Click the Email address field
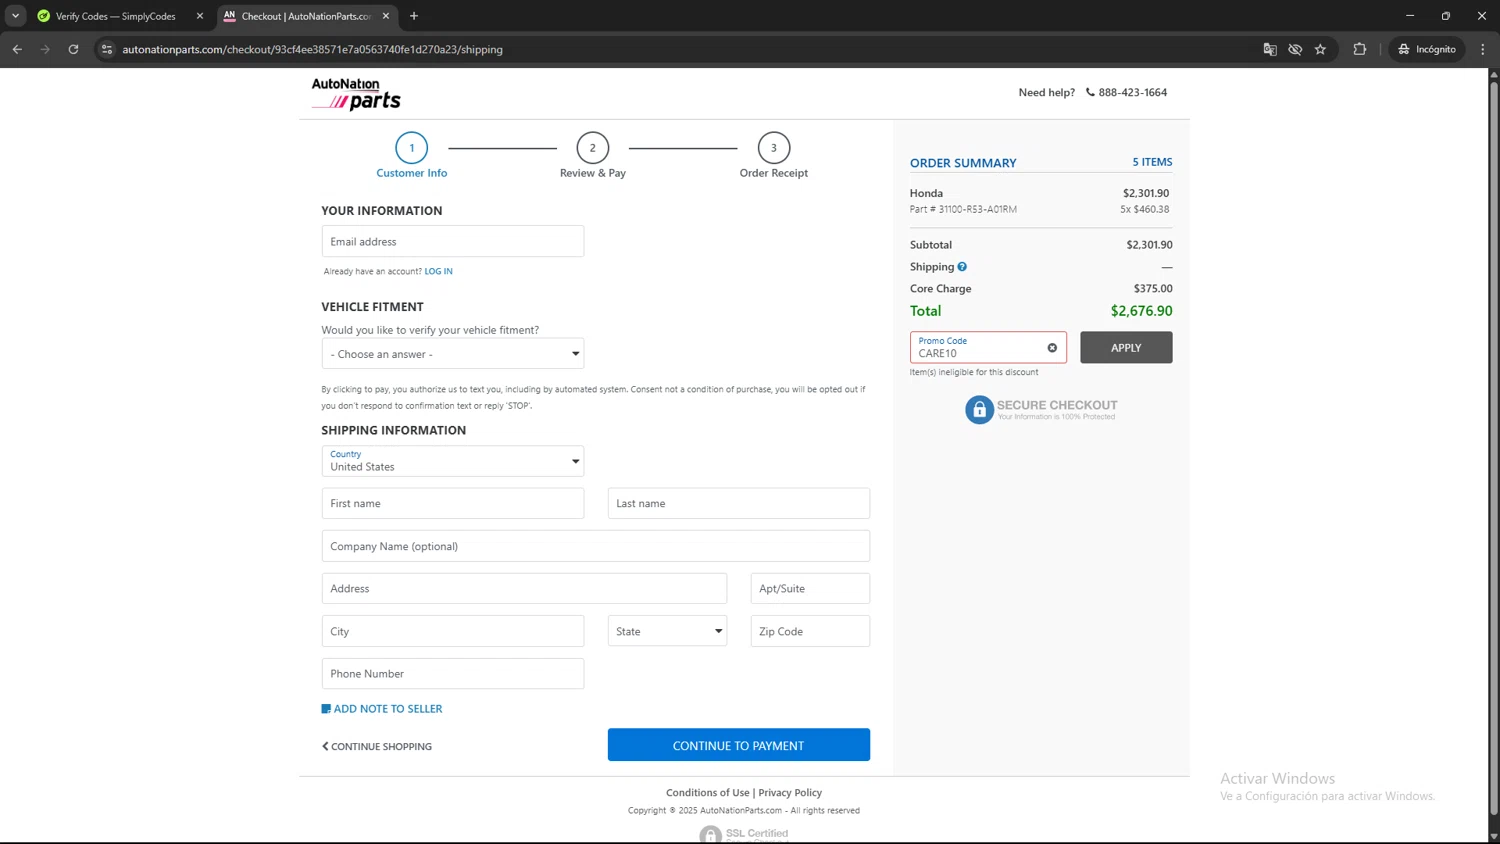 pyautogui.click(x=453, y=241)
